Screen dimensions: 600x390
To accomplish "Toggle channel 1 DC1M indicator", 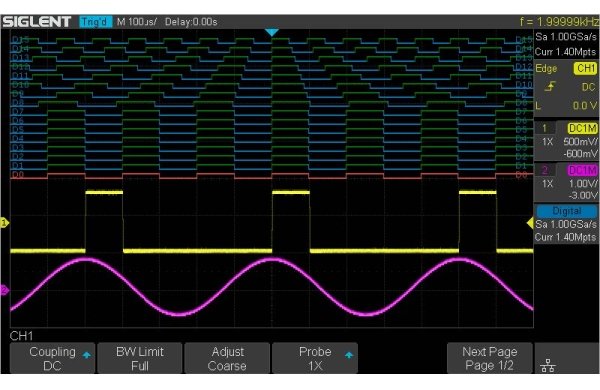I will 582,128.
